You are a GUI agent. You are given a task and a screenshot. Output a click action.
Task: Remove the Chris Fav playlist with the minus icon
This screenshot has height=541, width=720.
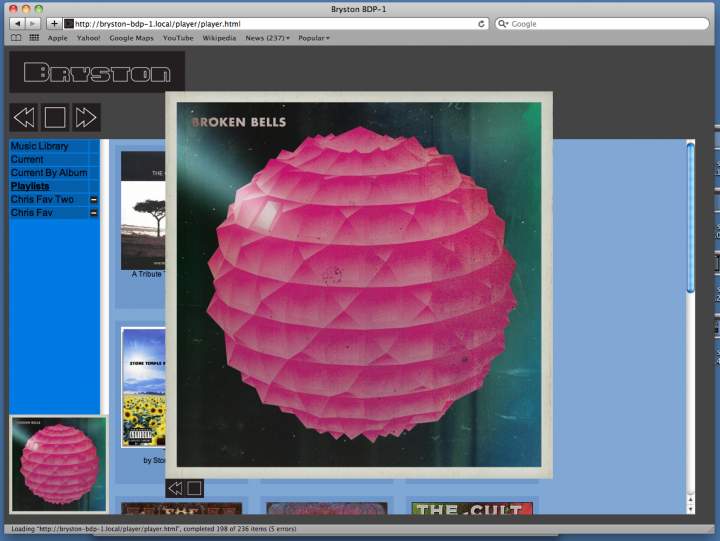94,213
